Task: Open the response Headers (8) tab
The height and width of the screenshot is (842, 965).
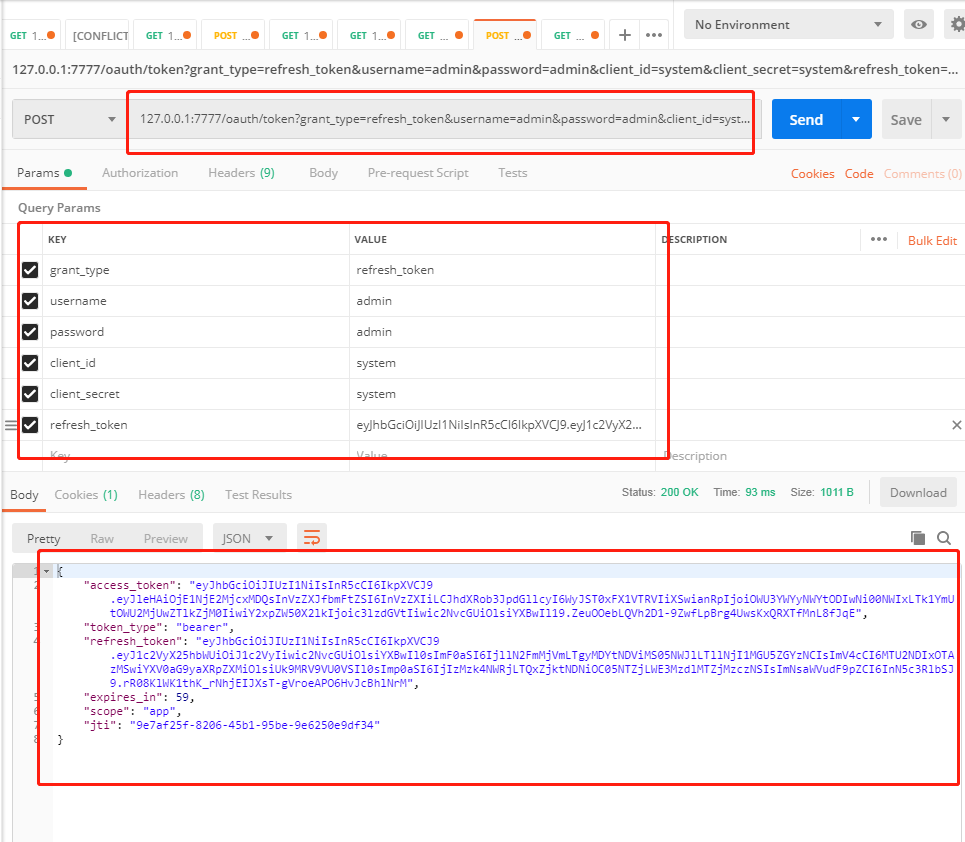Action: 171,495
